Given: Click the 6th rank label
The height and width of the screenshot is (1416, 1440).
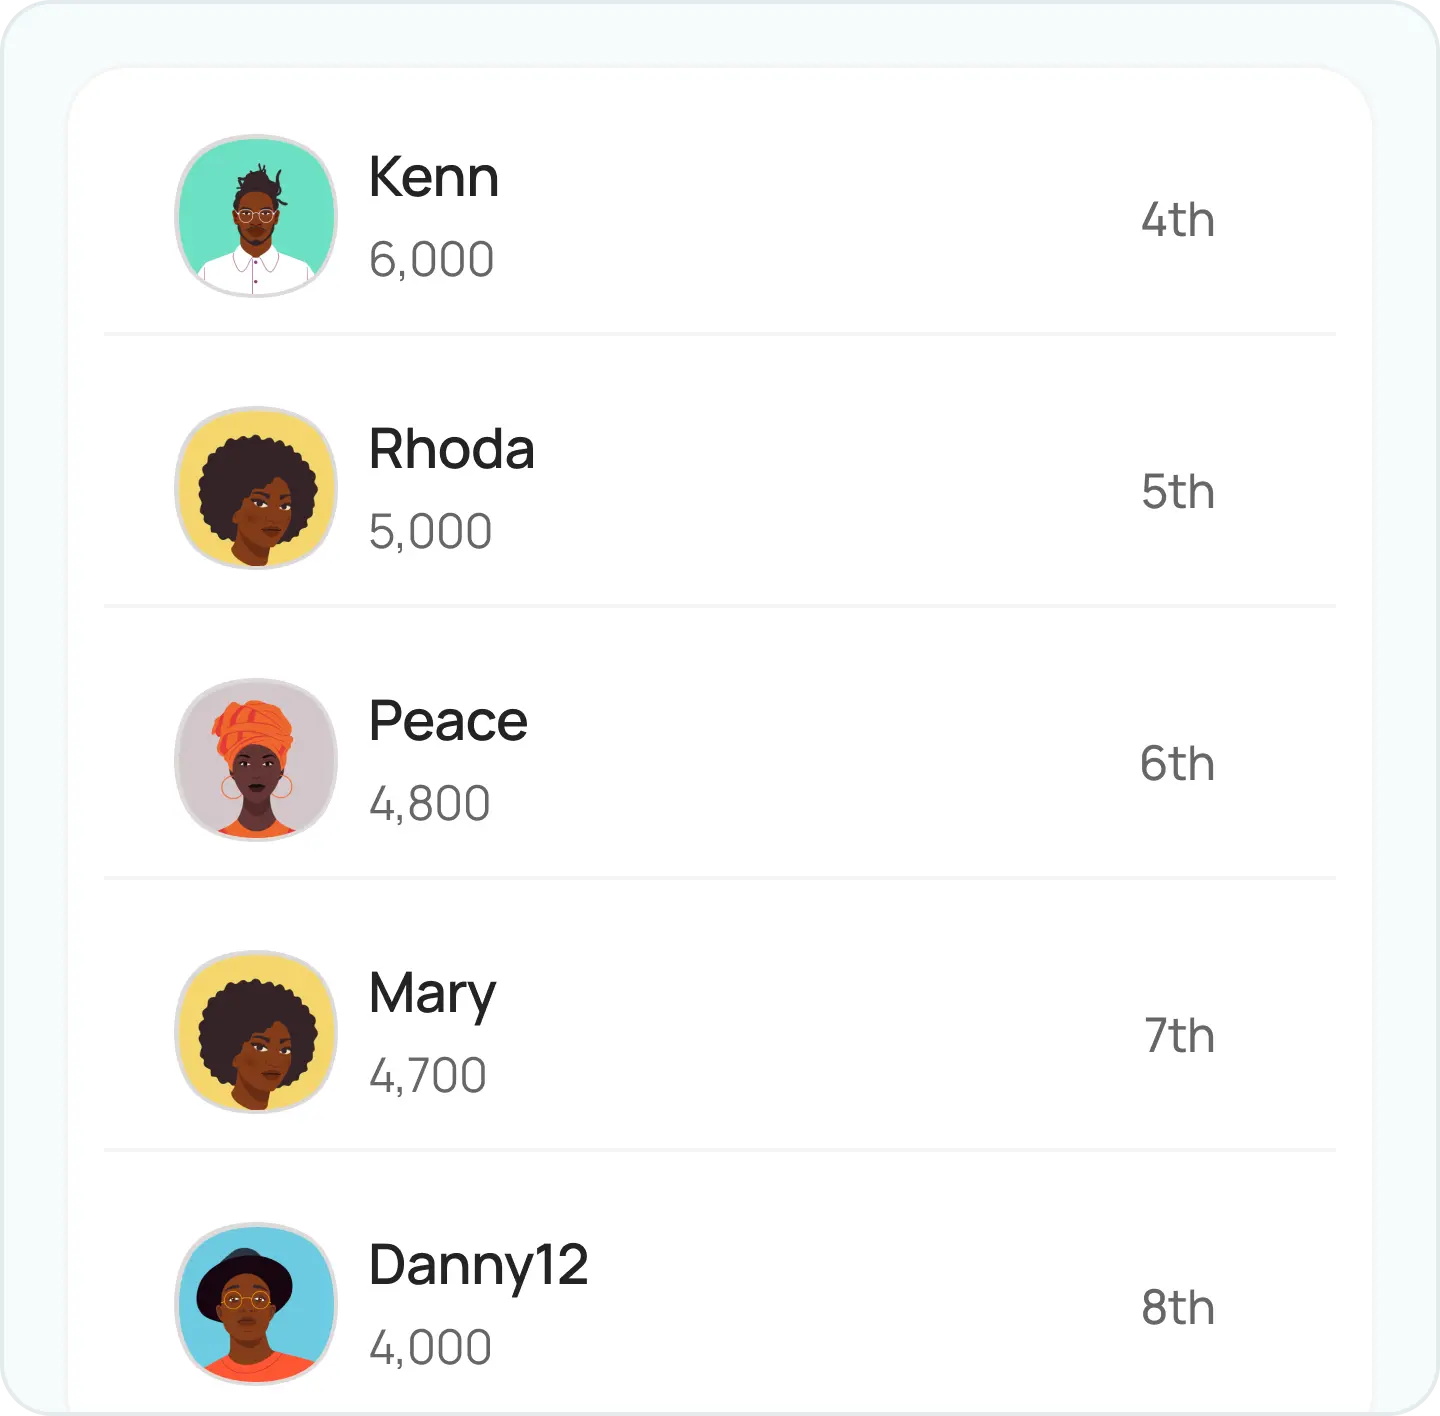Looking at the screenshot, I should pyautogui.click(x=1178, y=764).
